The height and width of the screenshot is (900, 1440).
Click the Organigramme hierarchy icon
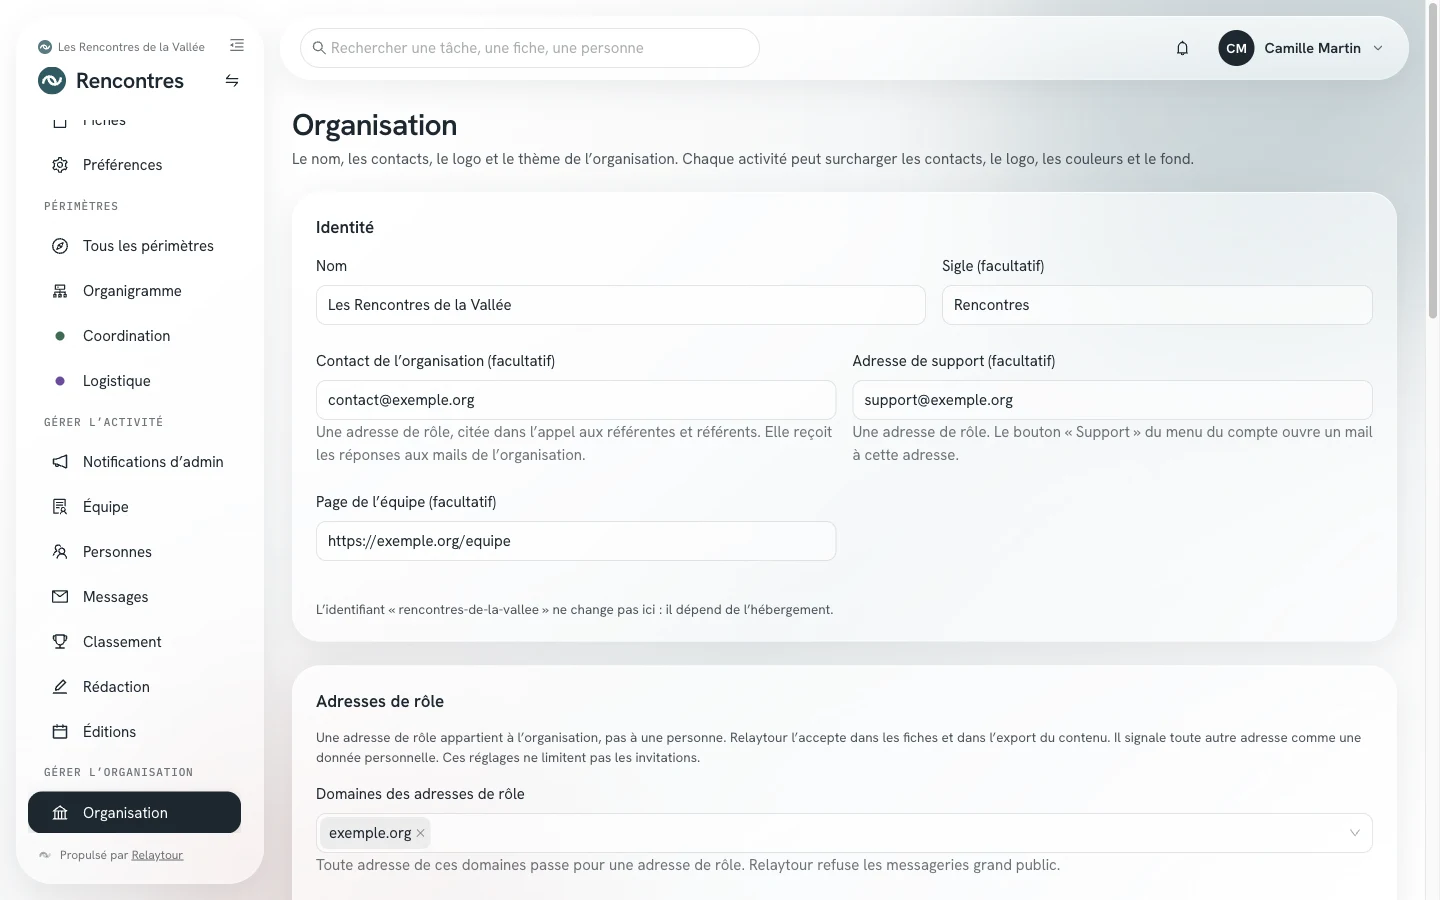(60, 291)
